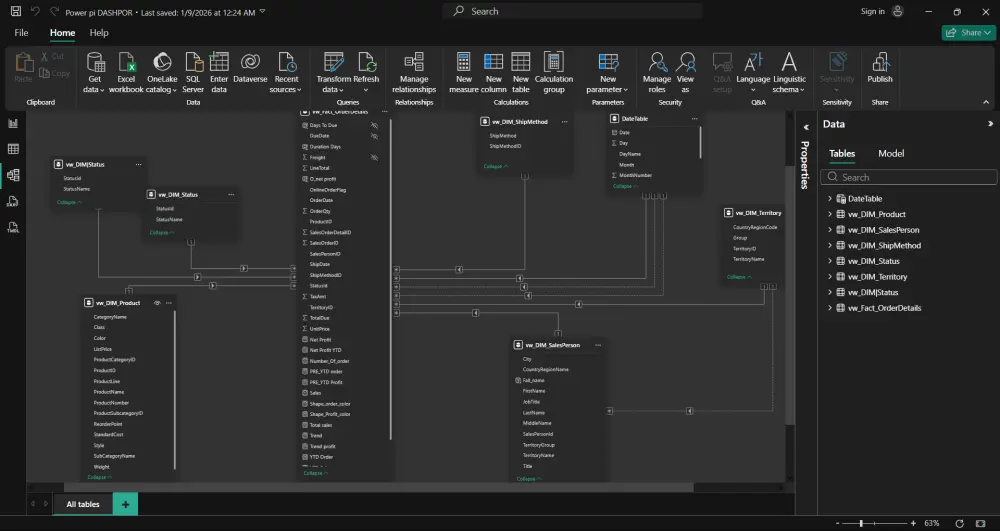
Task: Click the Share button
Action: (968, 33)
